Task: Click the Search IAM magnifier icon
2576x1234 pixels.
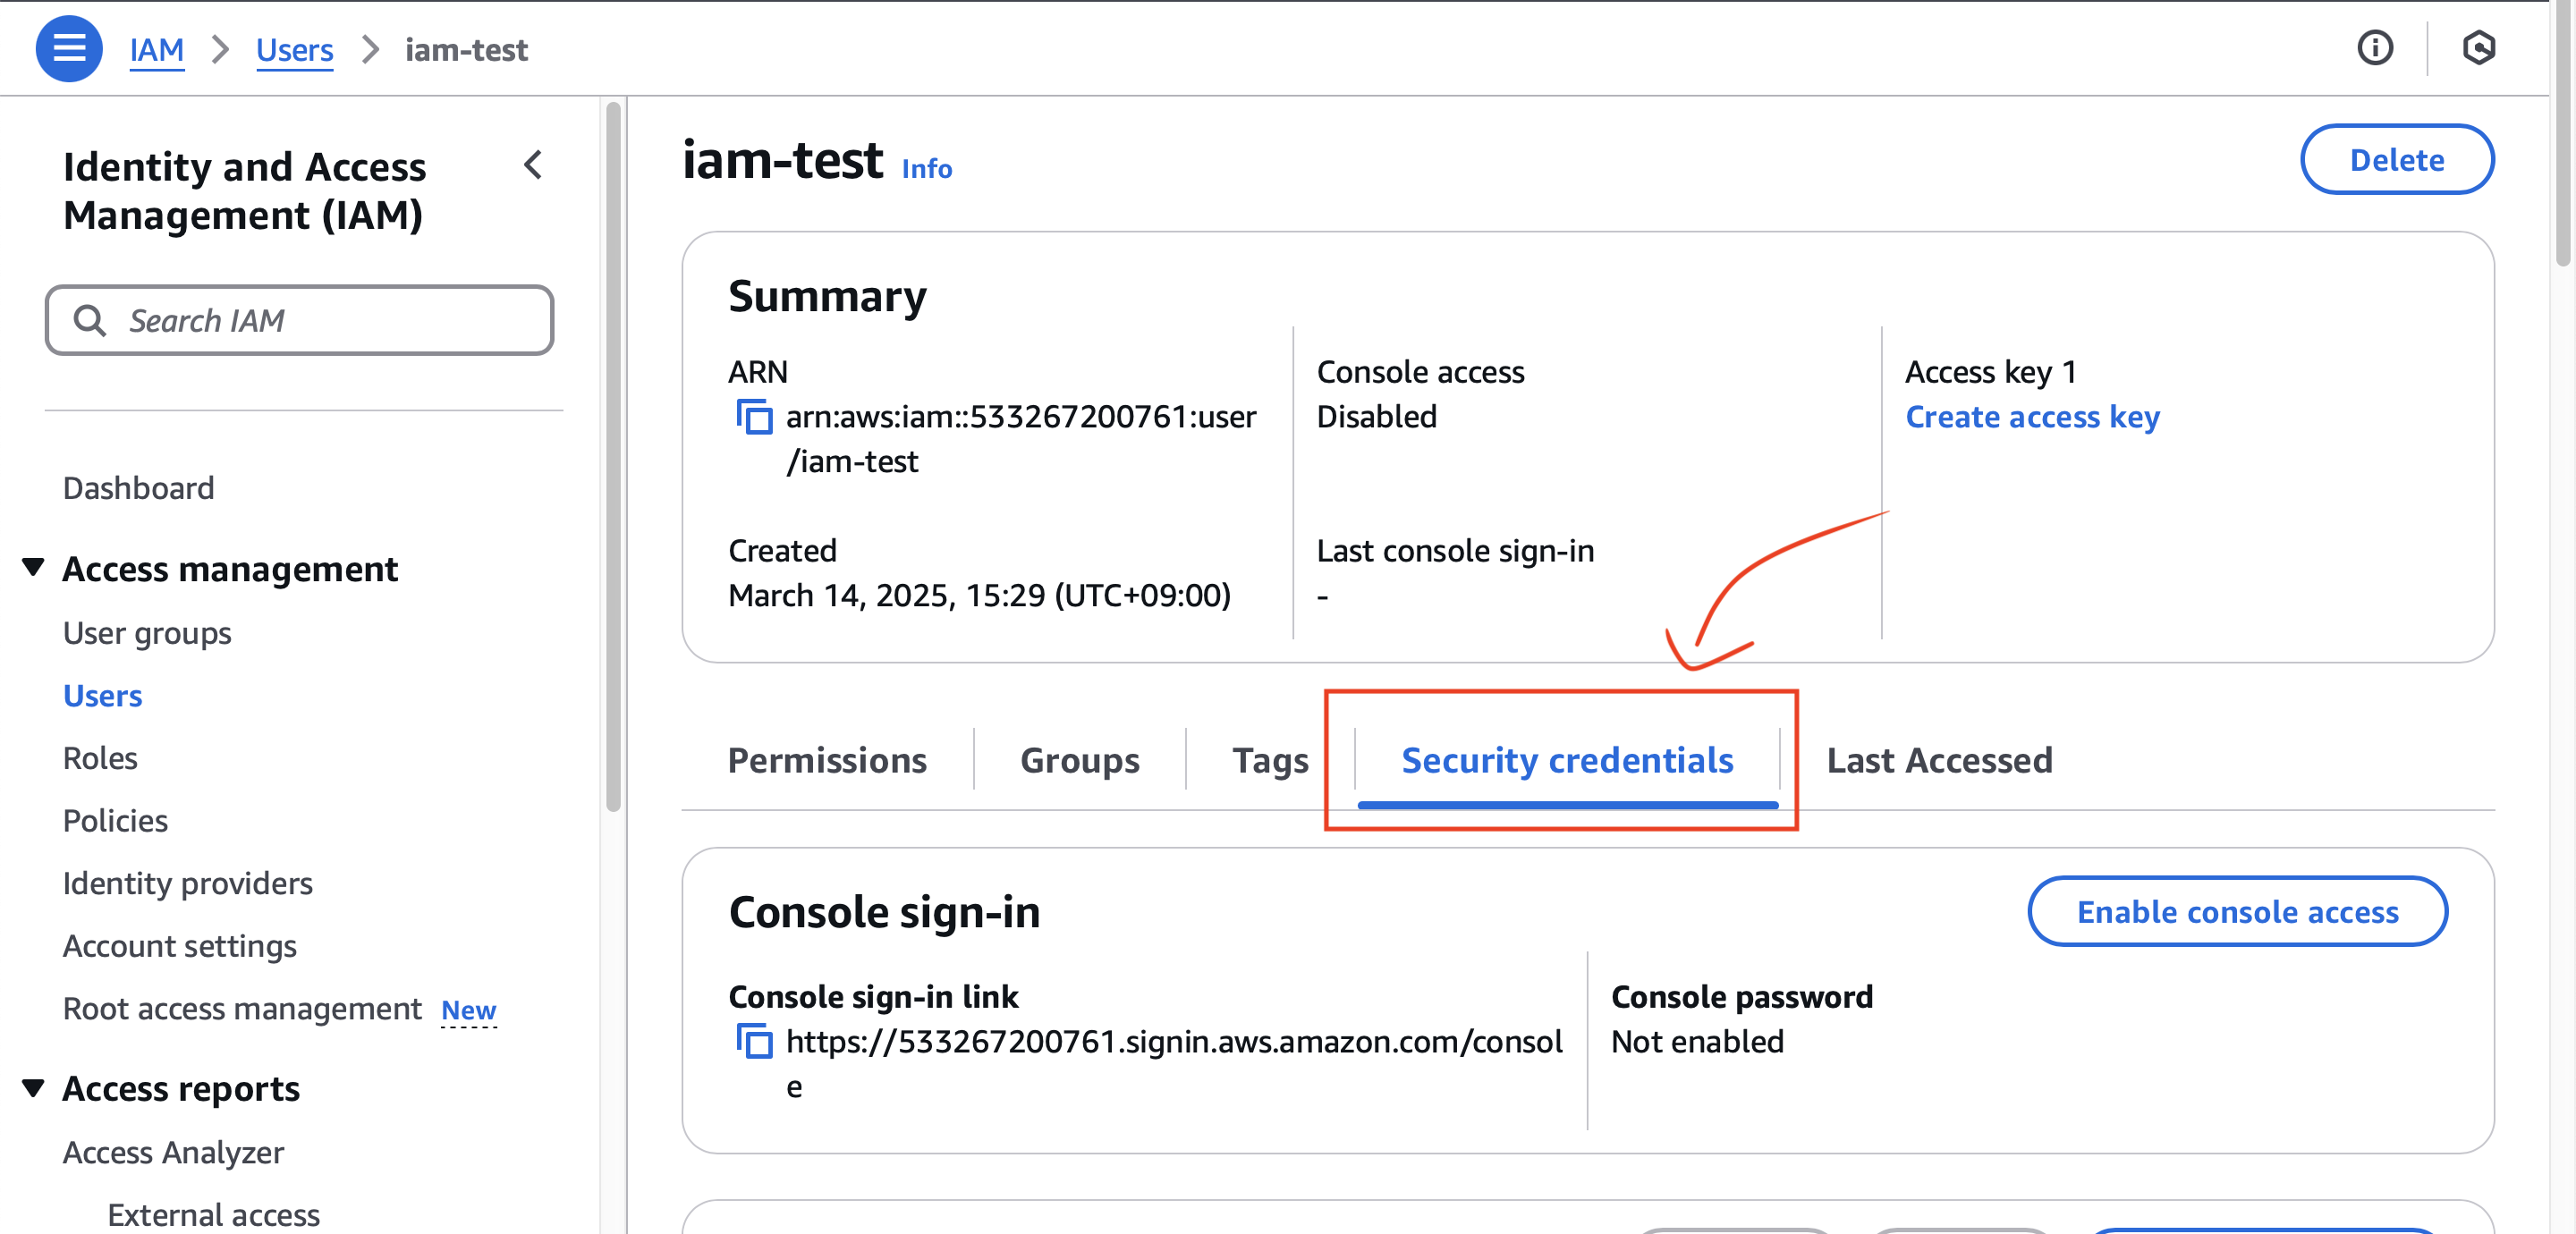Action: (x=90, y=320)
